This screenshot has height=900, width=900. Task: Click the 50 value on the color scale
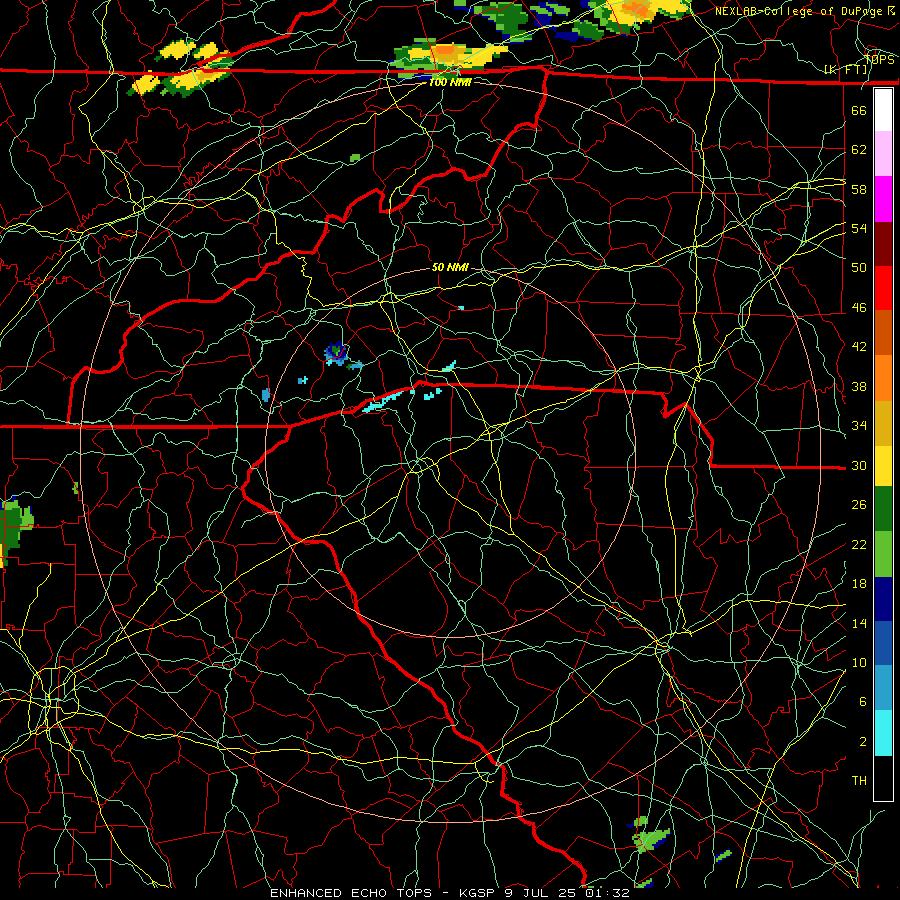click(x=859, y=267)
